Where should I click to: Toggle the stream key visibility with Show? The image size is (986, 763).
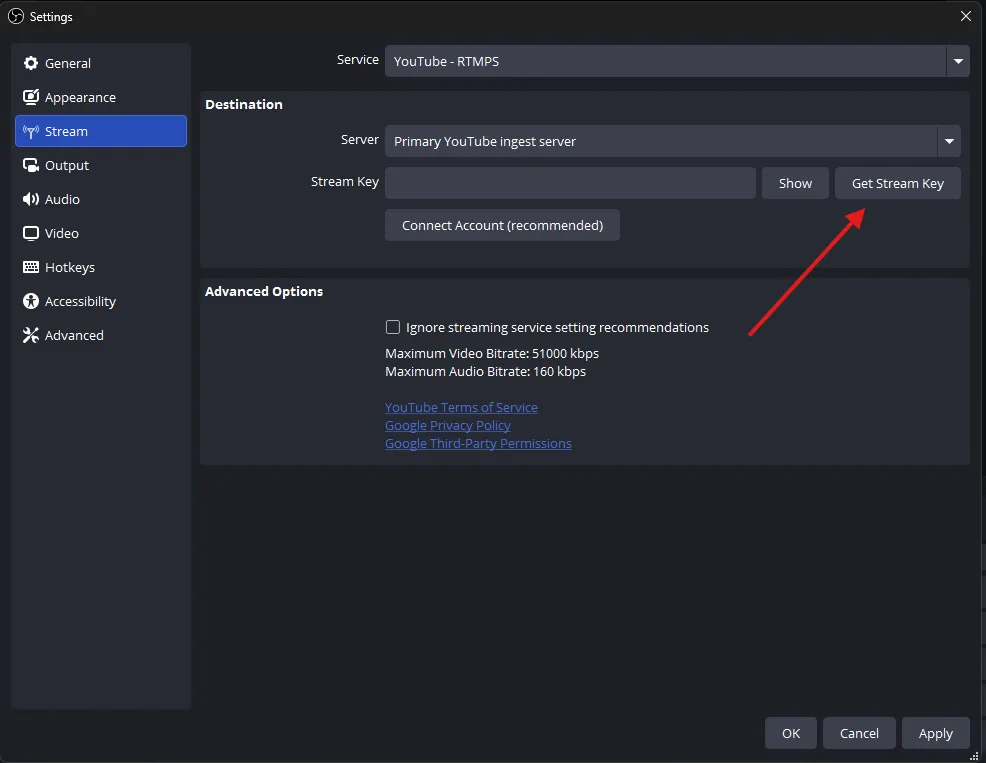coord(795,183)
